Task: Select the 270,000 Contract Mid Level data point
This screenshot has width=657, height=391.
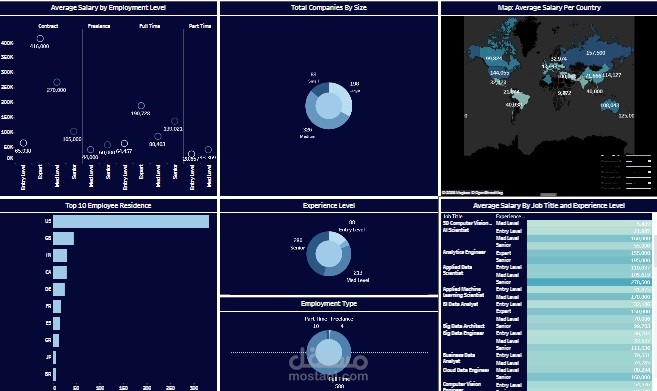Action: click(x=57, y=82)
